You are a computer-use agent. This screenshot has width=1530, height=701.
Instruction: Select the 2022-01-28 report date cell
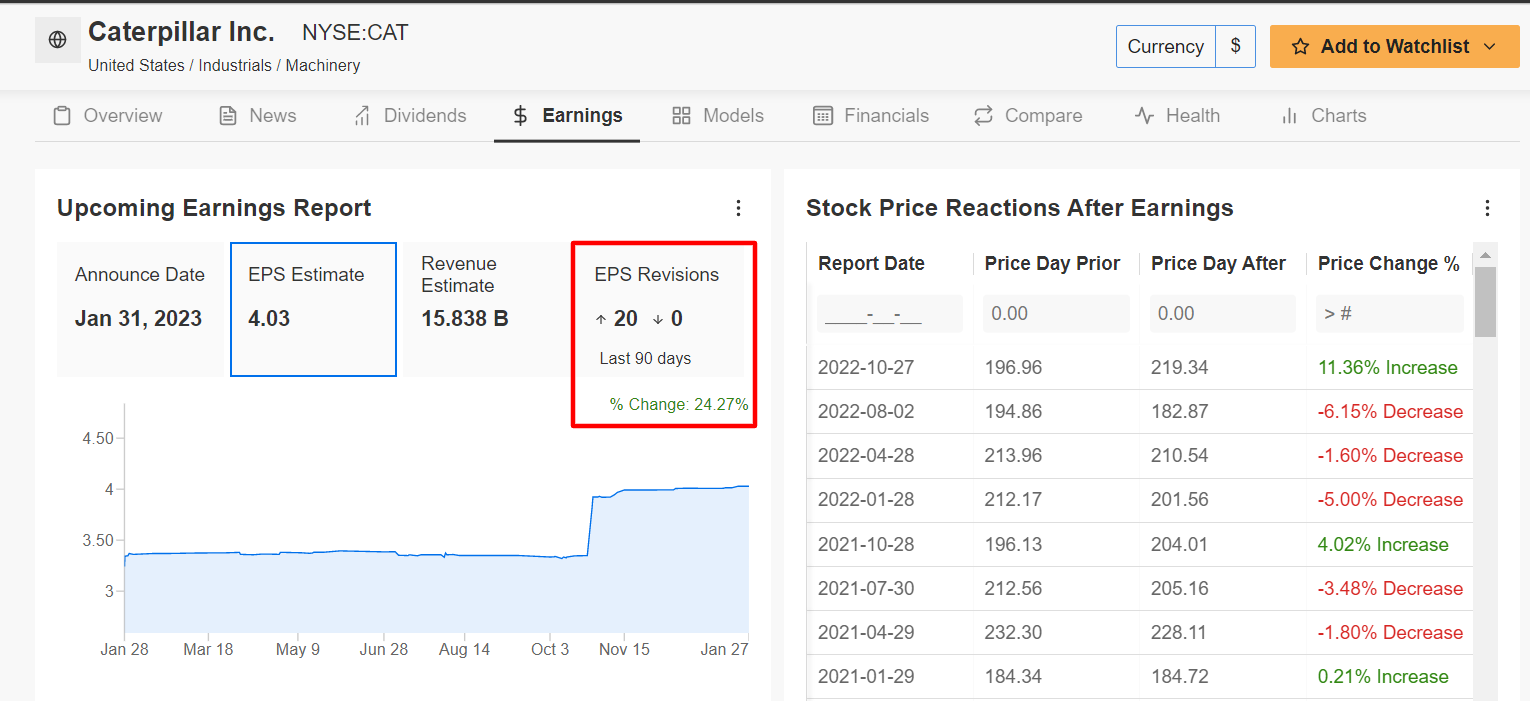click(866, 500)
